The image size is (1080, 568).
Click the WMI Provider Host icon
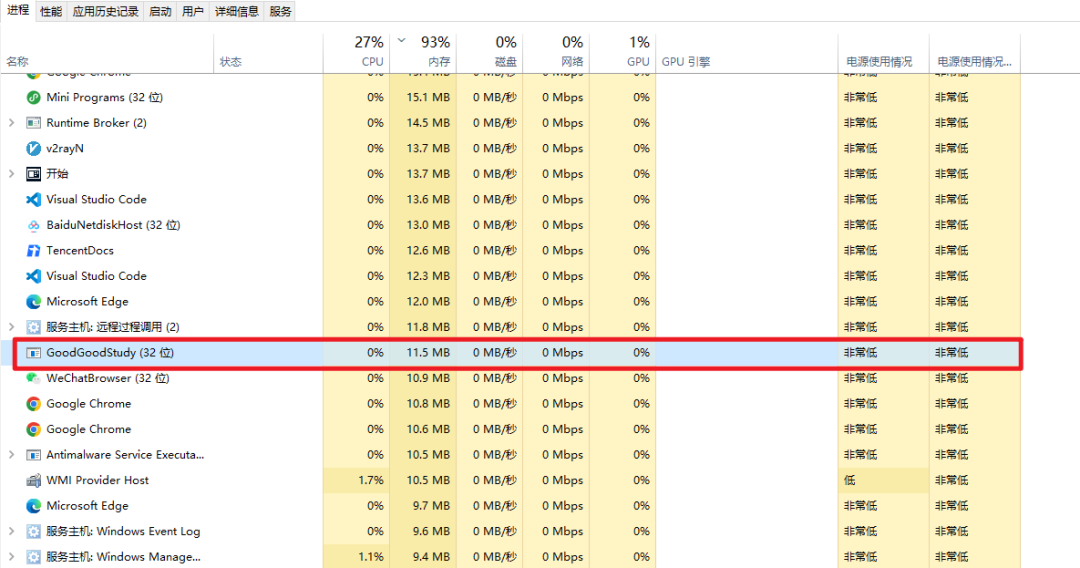coord(33,480)
